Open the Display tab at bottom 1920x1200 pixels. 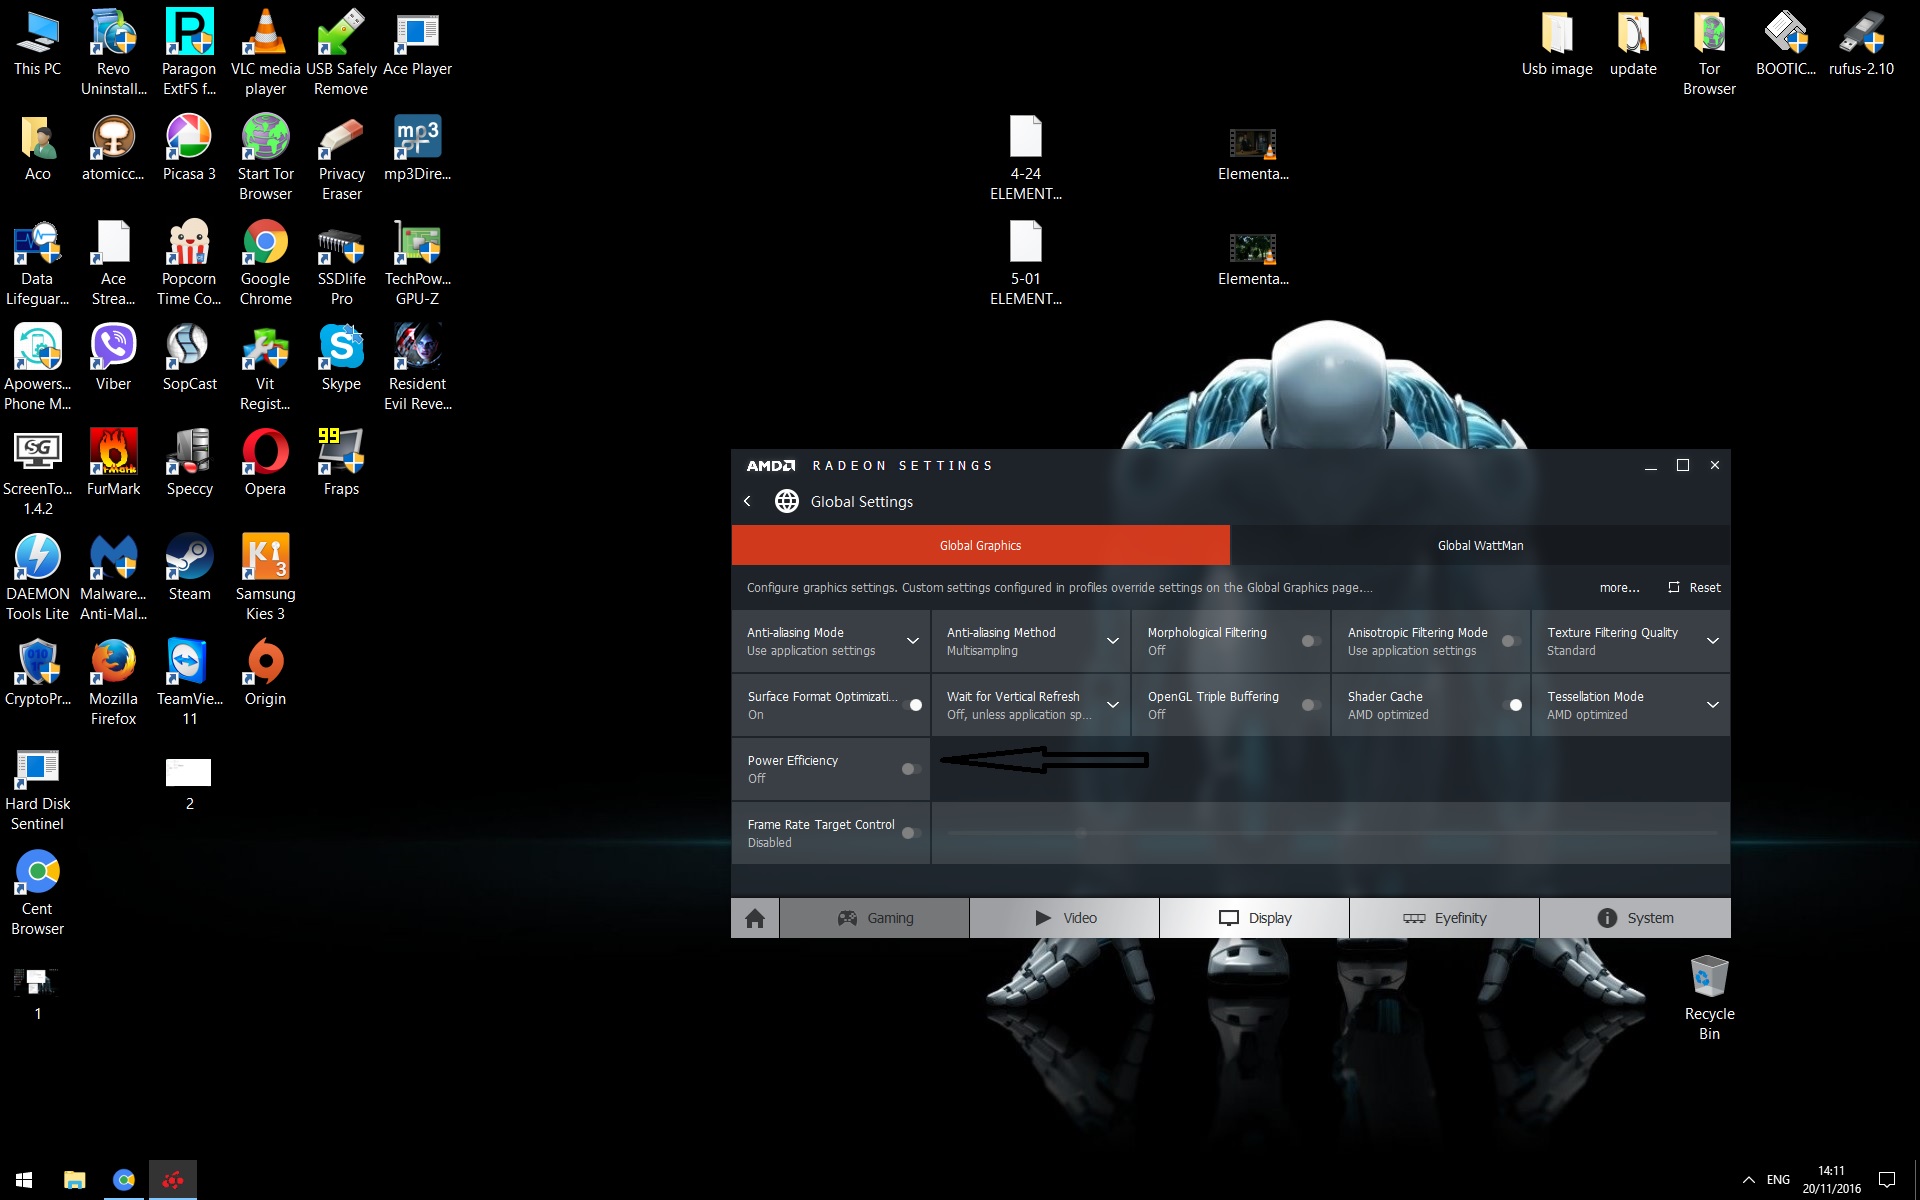click(1254, 918)
